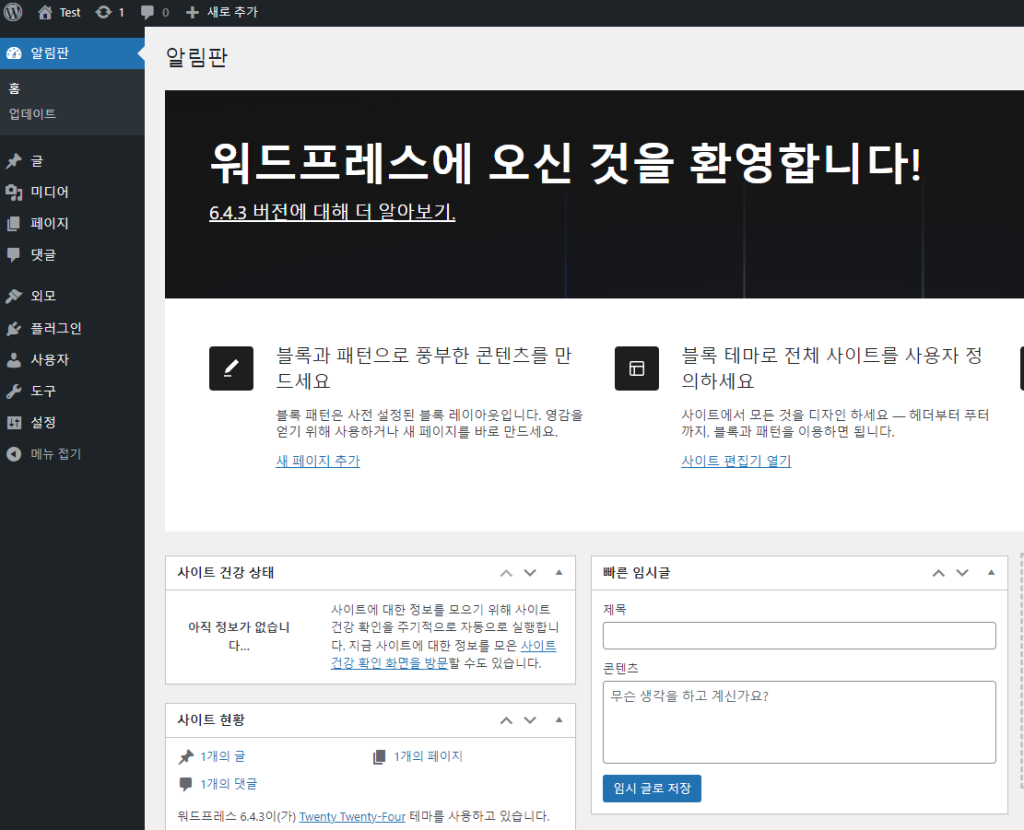Focus the 제목 title input field
1024x830 pixels.
[x=799, y=635]
